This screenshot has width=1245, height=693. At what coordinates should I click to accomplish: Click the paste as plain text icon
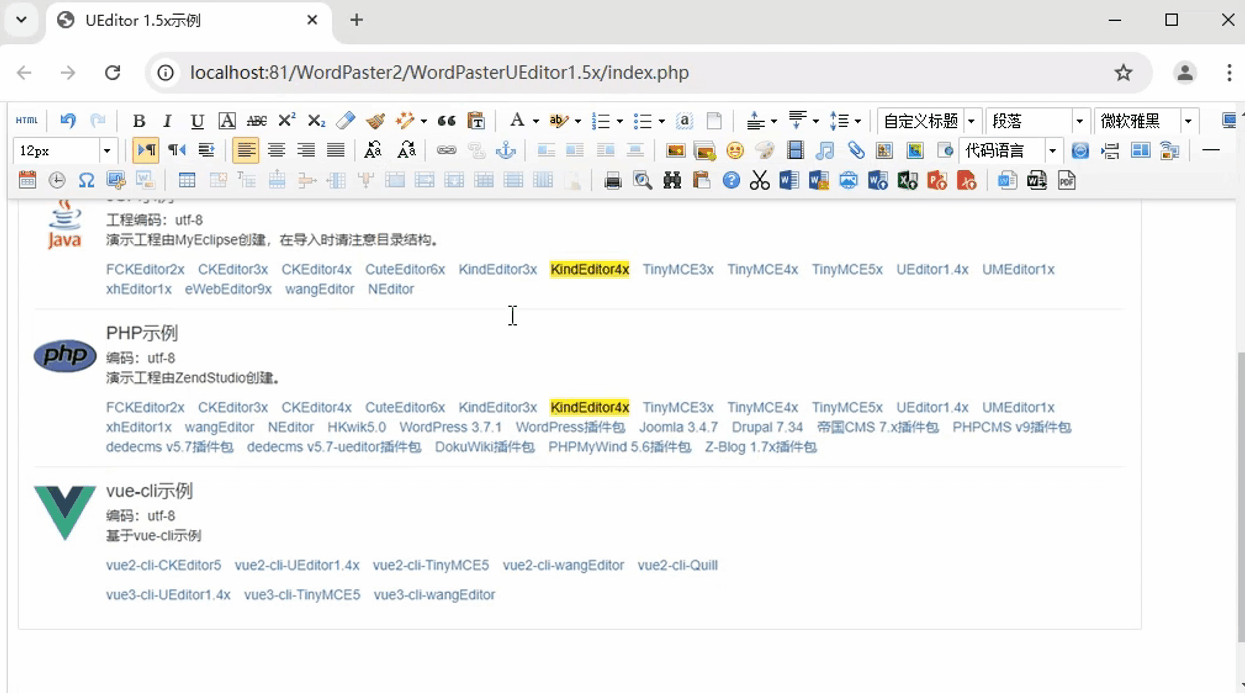coord(477,121)
